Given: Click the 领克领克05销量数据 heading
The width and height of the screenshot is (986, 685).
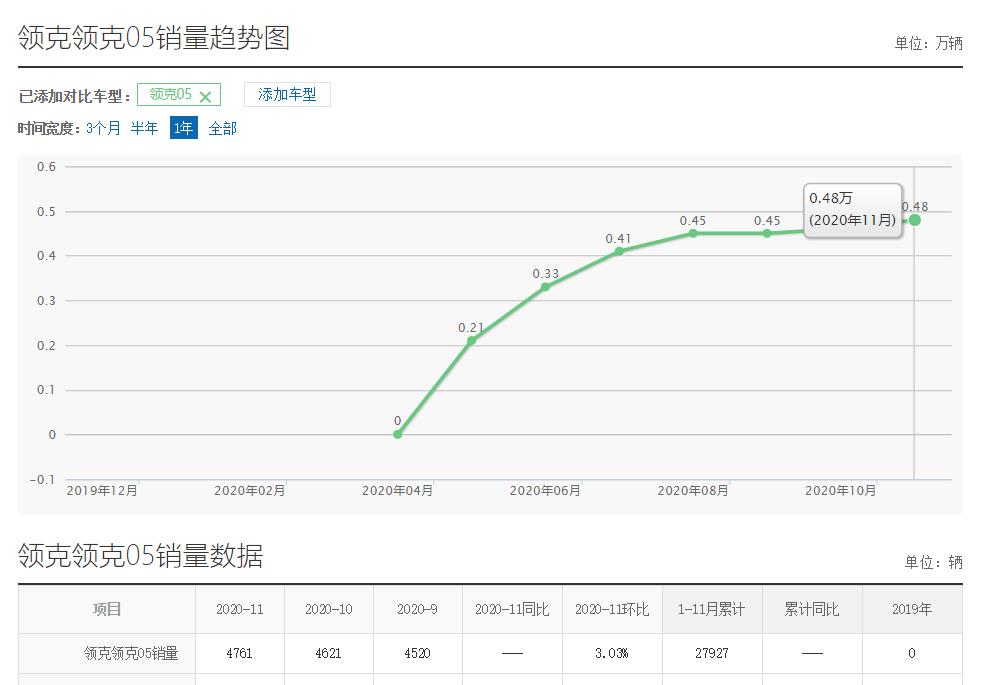Looking at the screenshot, I should (x=140, y=556).
